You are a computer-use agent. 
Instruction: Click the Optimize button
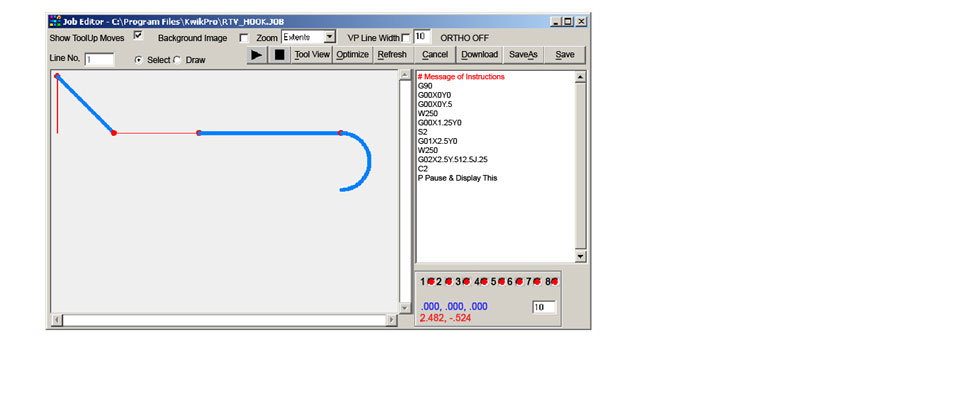point(353,55)
